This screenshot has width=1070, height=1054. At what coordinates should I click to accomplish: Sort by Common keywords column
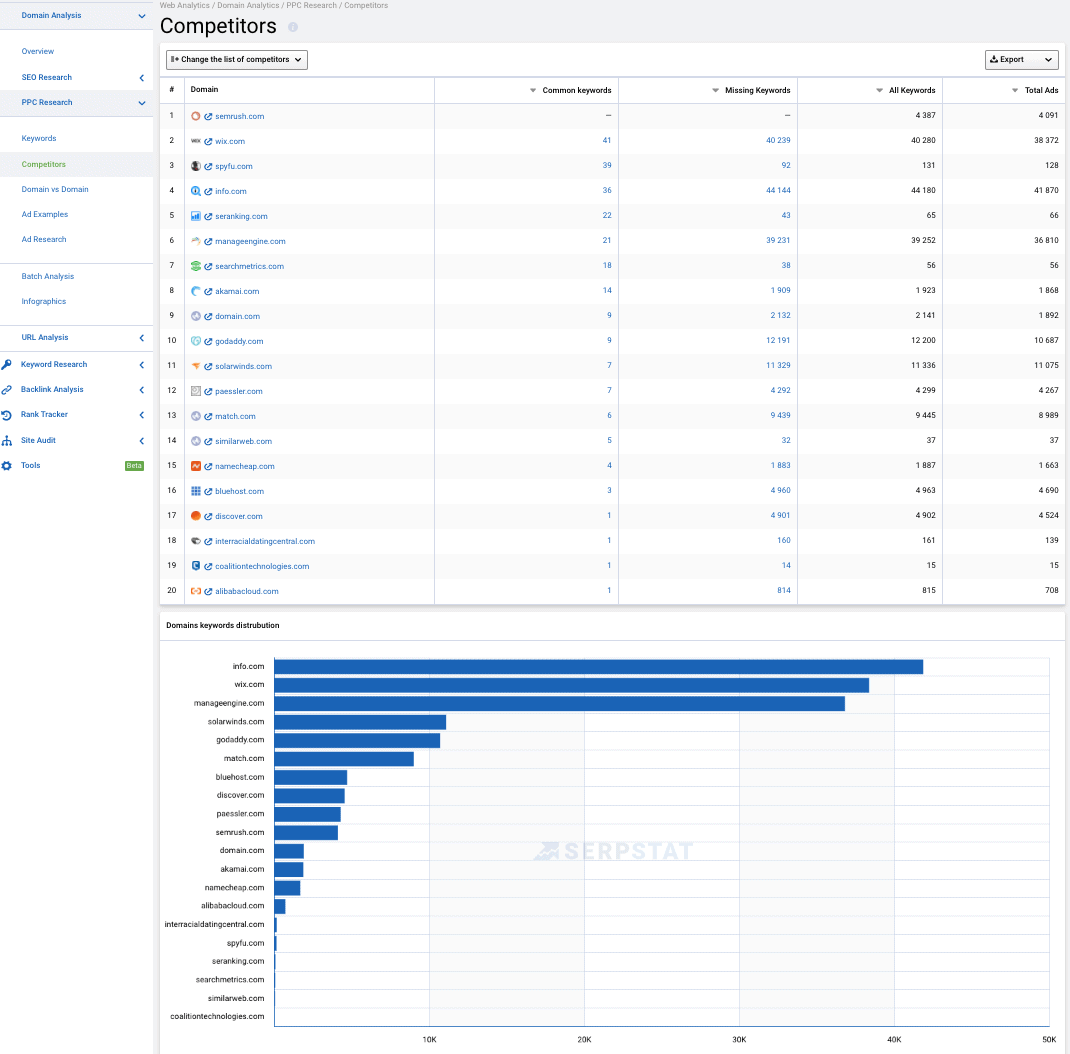570,90
